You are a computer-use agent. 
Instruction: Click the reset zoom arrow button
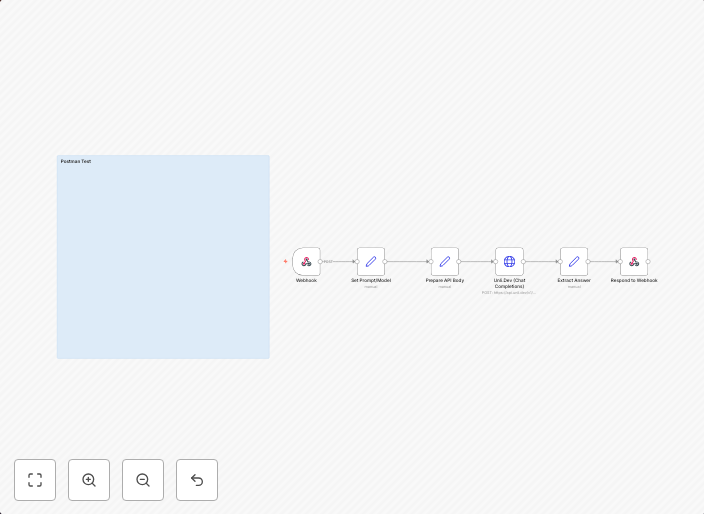coord(197,480)
